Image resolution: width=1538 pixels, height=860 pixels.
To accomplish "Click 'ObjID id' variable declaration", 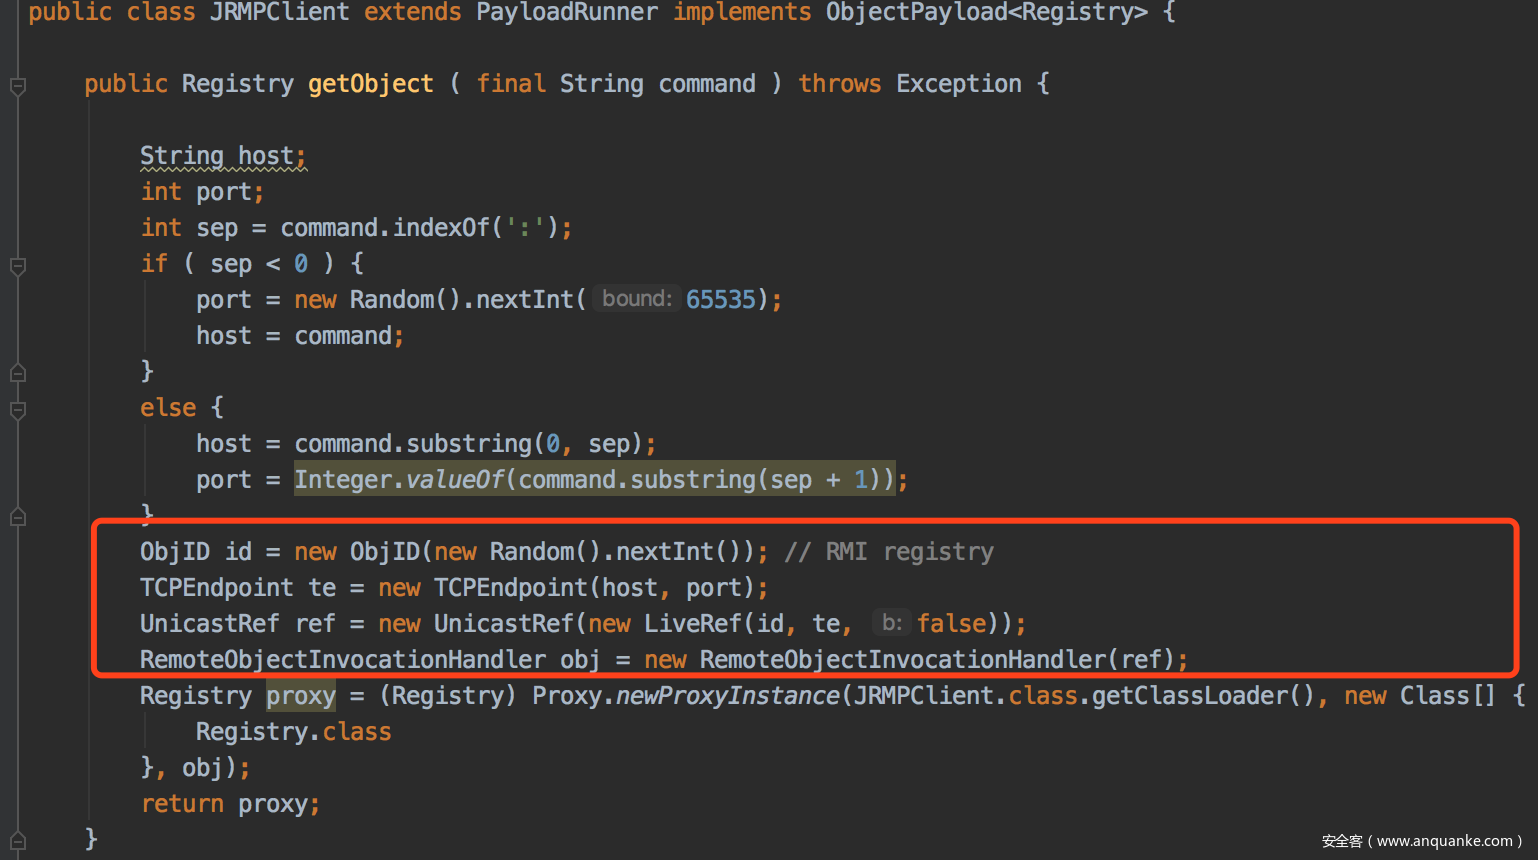I will coord(196,552).
